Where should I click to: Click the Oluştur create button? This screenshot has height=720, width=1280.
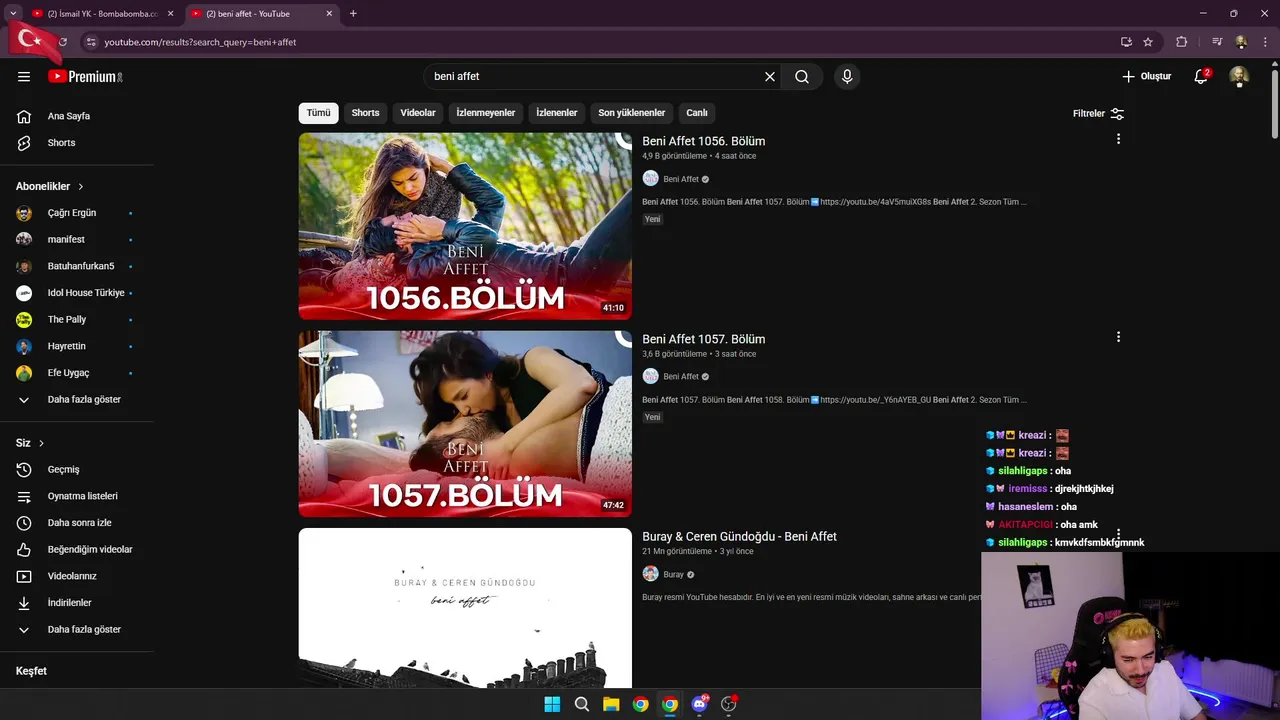point(1146,76)
